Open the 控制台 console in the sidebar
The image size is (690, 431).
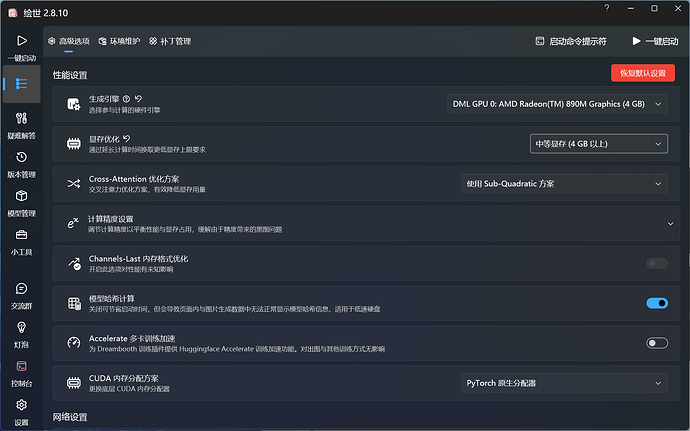pos(21,372)
